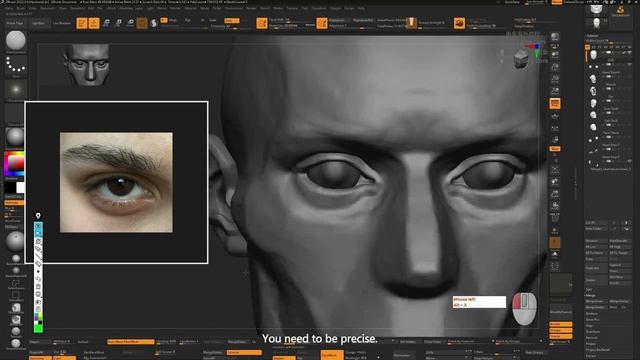Click the Zoom3D icon on right shelf
Screen dimensions: 640x360
[555, 193]
